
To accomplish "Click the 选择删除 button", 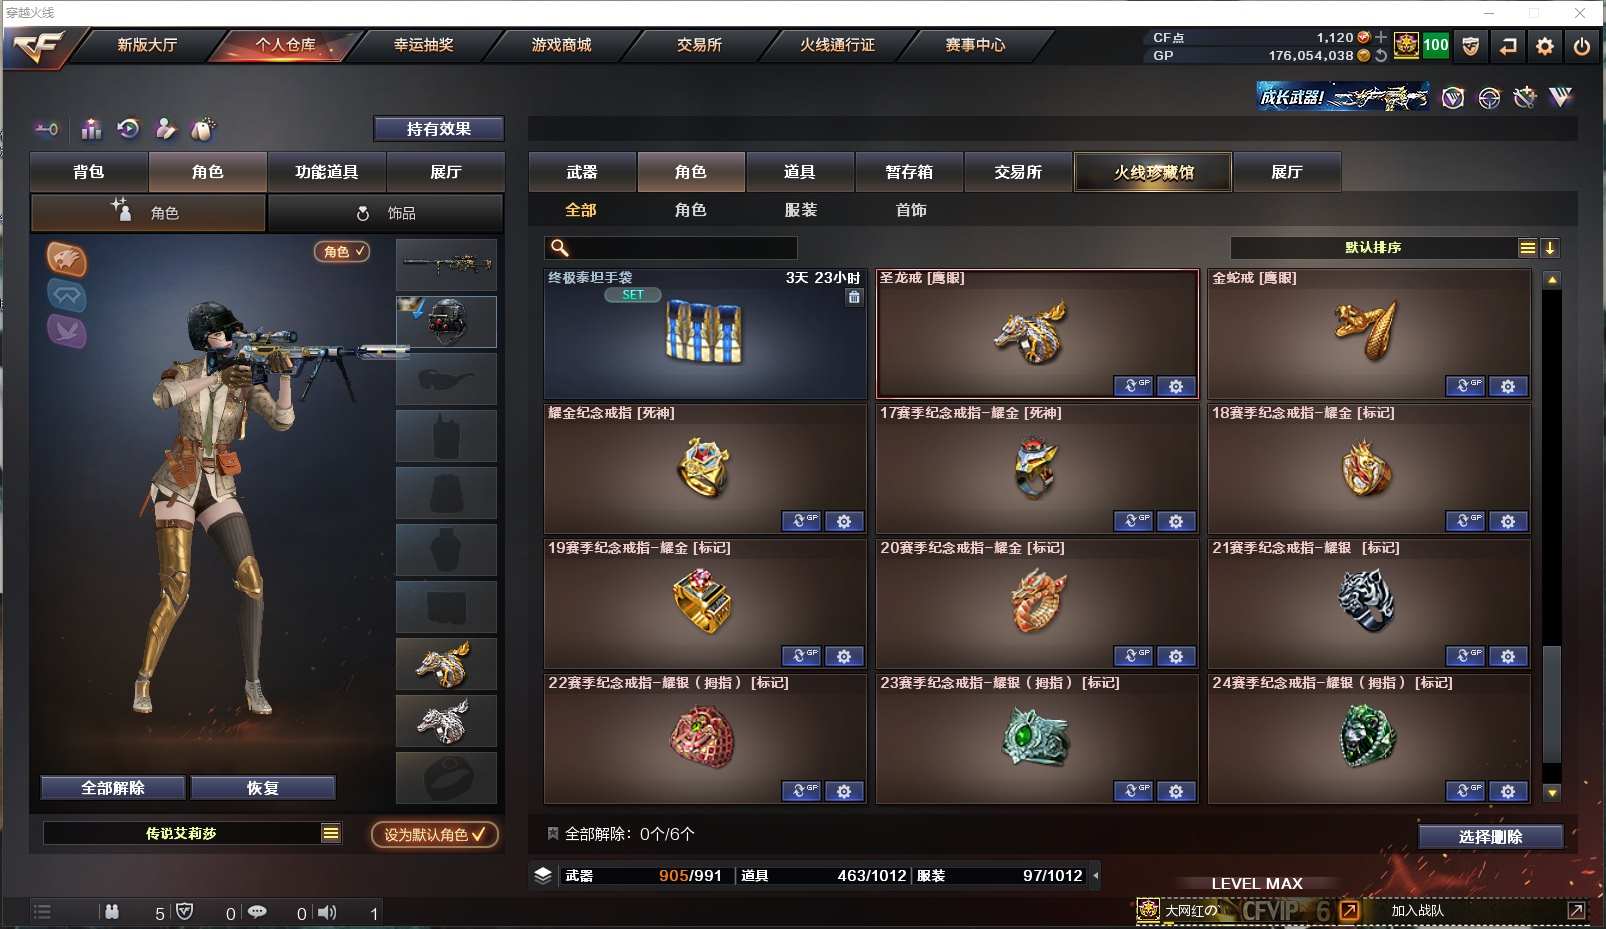I will 1490,837.
